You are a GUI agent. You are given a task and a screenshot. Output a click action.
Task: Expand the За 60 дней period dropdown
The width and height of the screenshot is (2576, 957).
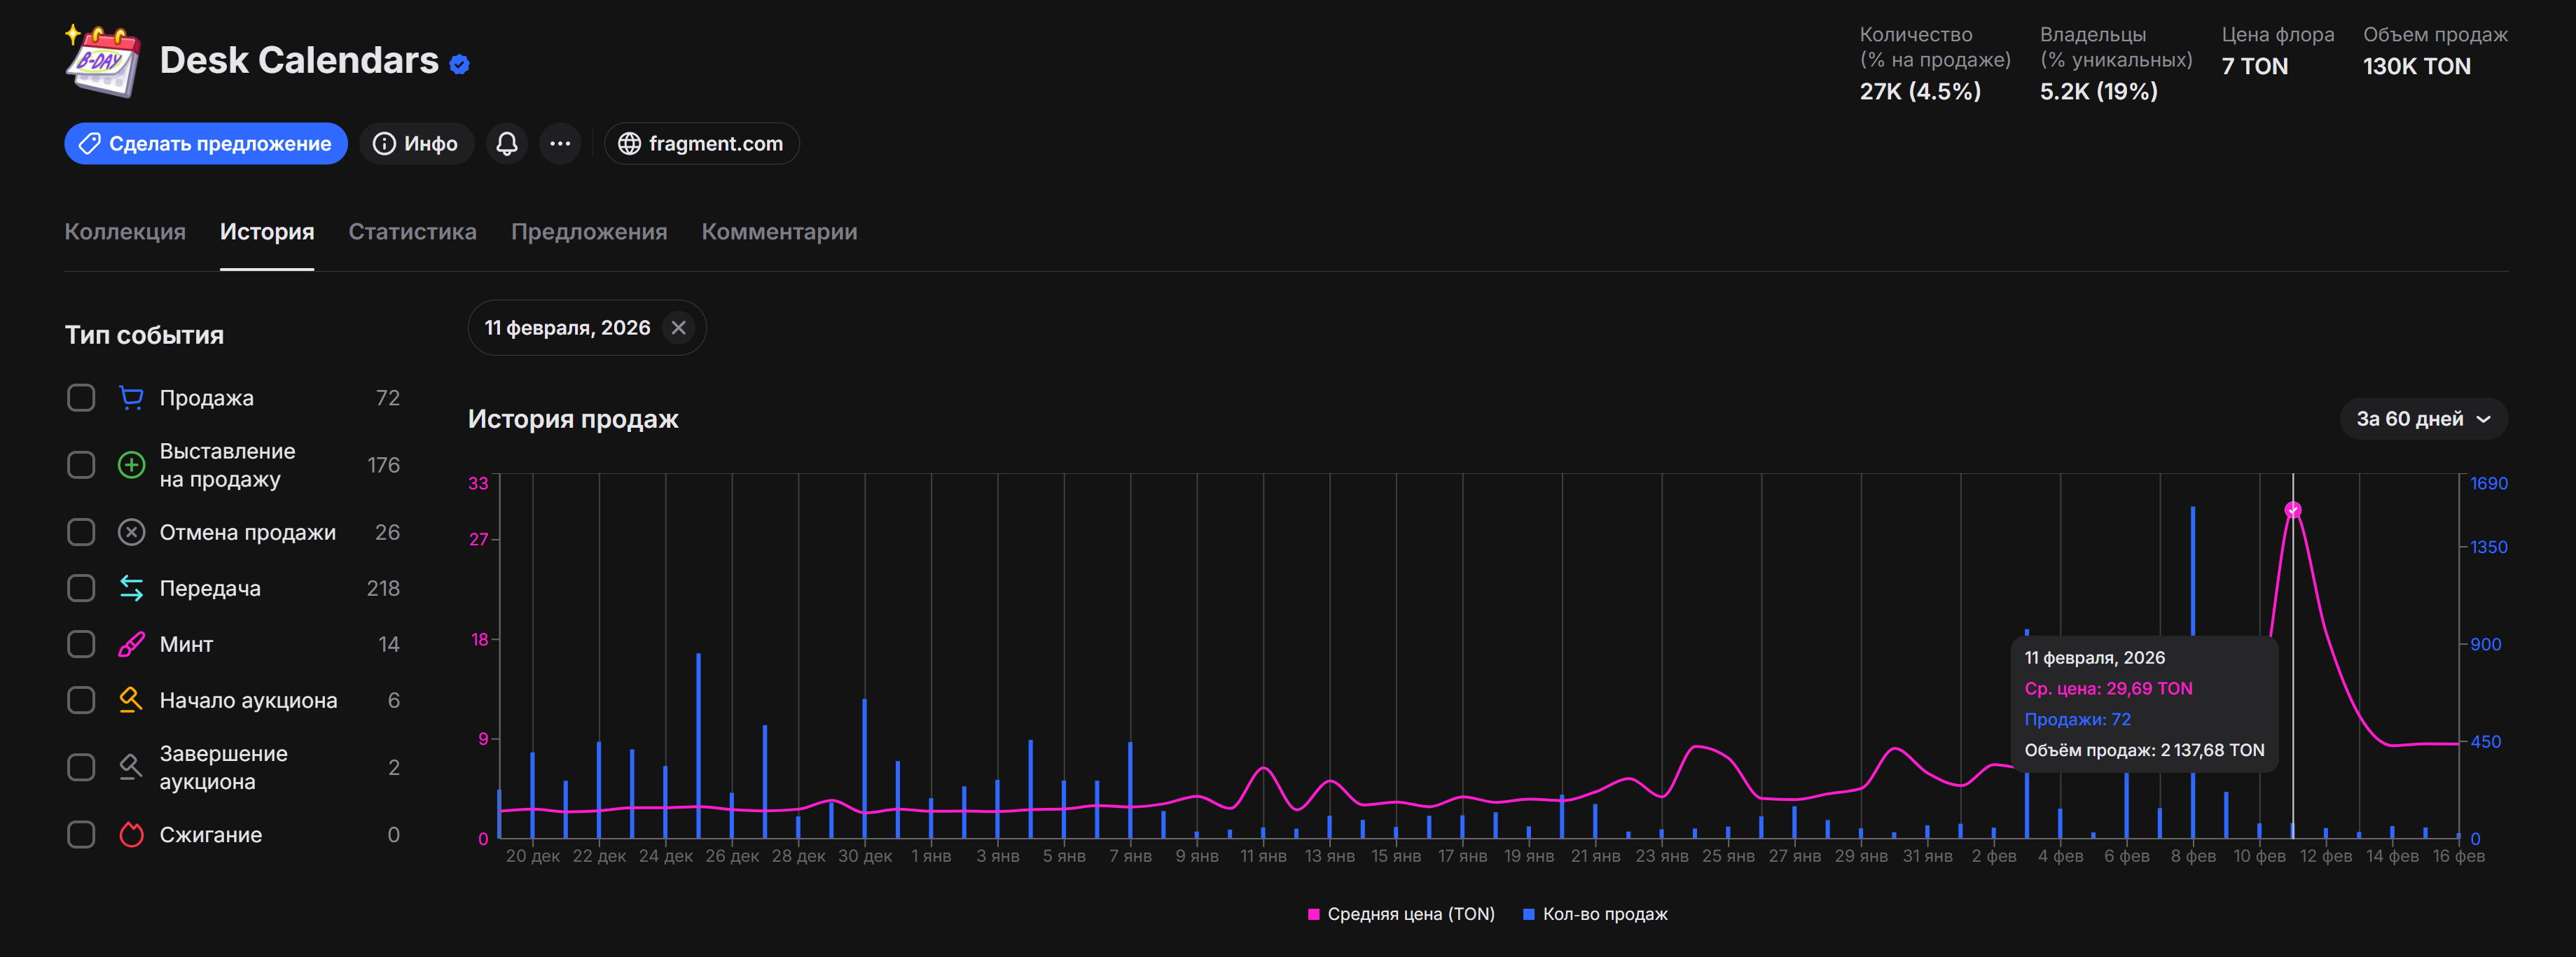coord(2422,419)
